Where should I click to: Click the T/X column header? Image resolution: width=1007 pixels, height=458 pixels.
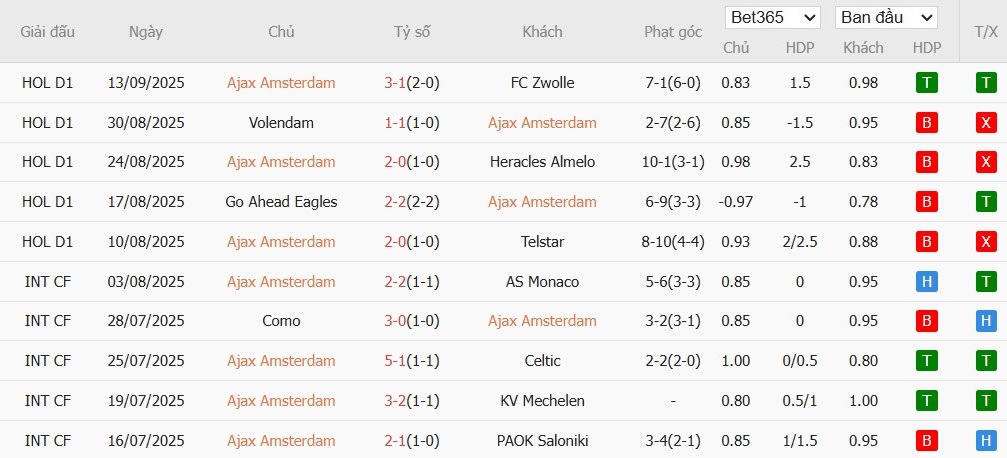coord(985,32)
